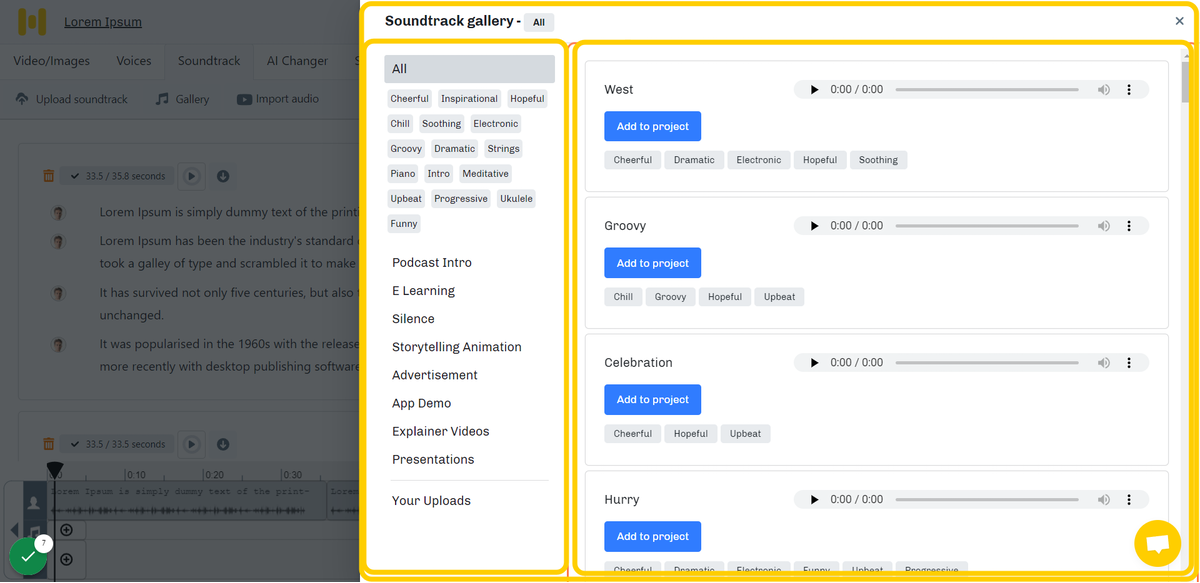The width and height of the screenshot is (1200, 583).
Task: Add the West track to project
Action: (x=652, y=127)
